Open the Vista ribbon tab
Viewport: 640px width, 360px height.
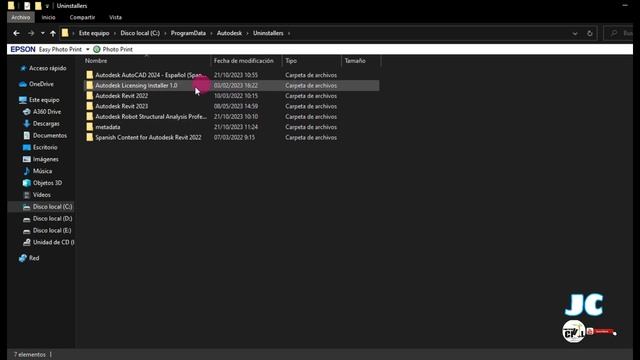115,17
